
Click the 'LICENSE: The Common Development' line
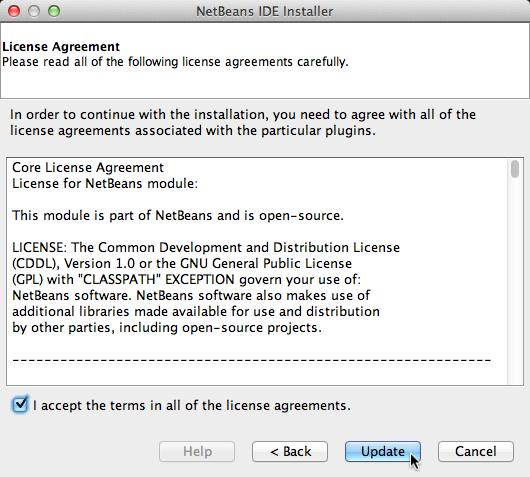pyautogui.click(x=206, y=247)
